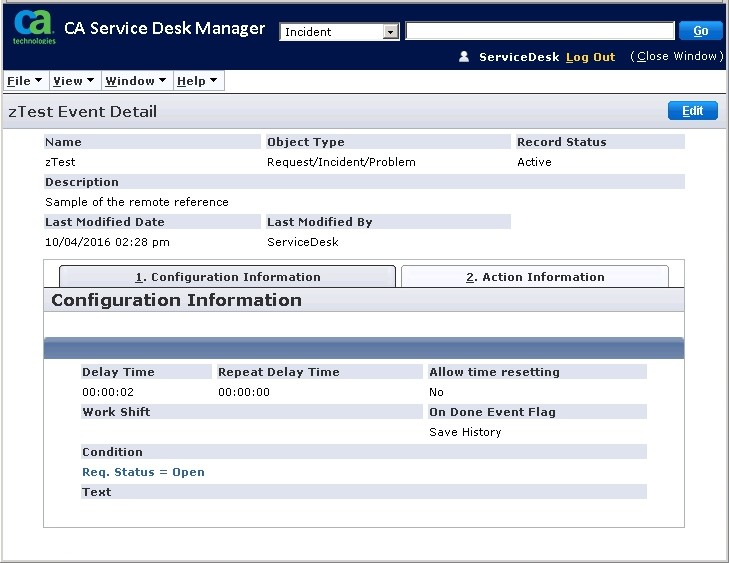Screen dimensions: 729x563
Task: Show the Help menu
Action: click(x=196, y=81)
